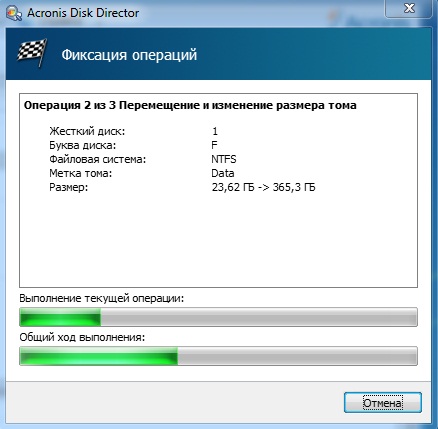The height and width of the screenshot is (429, 438).
Task: Click the overall progress bar under Общий ход выполнения
Action: click(218, 356)
